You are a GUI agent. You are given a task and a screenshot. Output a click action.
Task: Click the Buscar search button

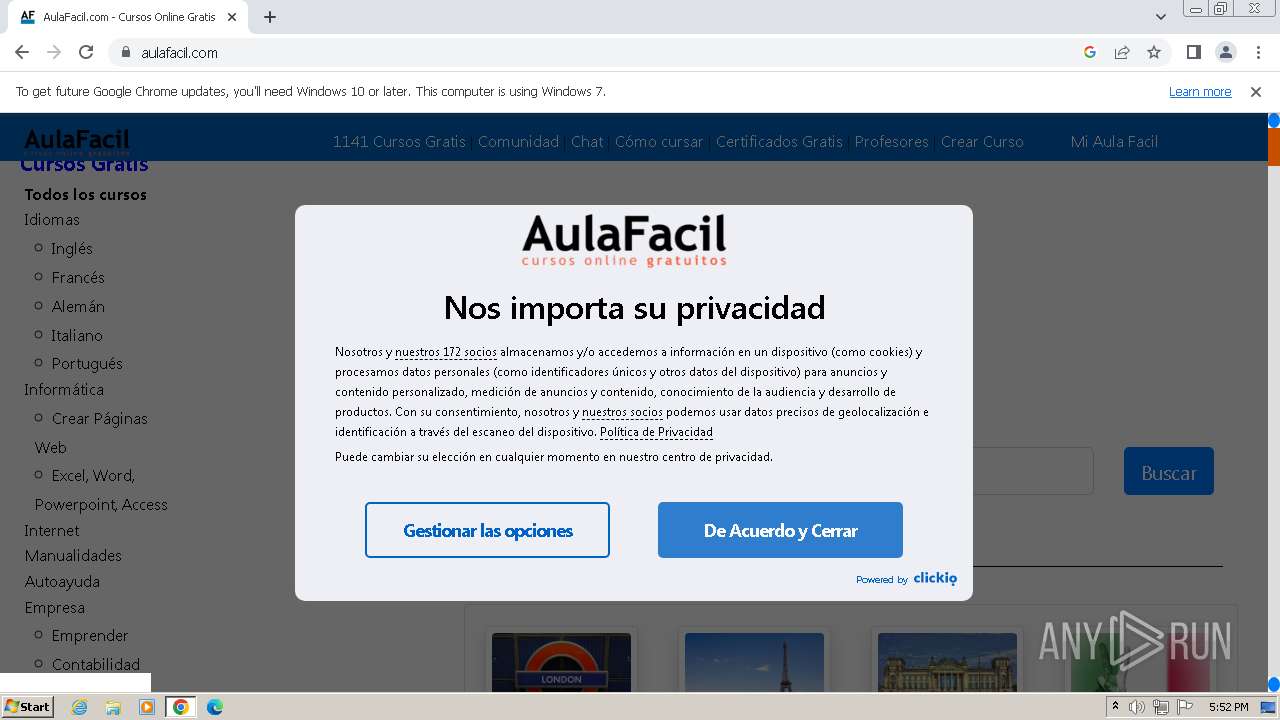coord(1169,471)
